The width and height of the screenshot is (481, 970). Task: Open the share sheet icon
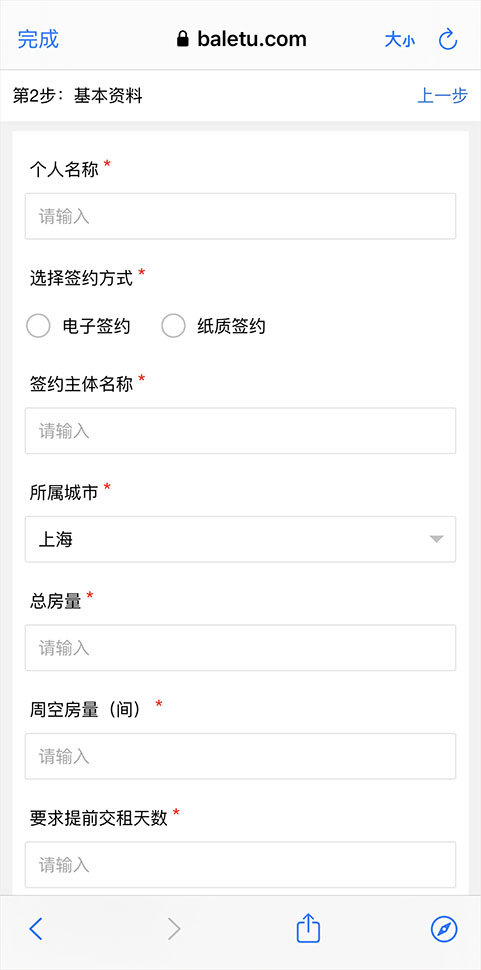pyautogui.click(x=308, y=928)
